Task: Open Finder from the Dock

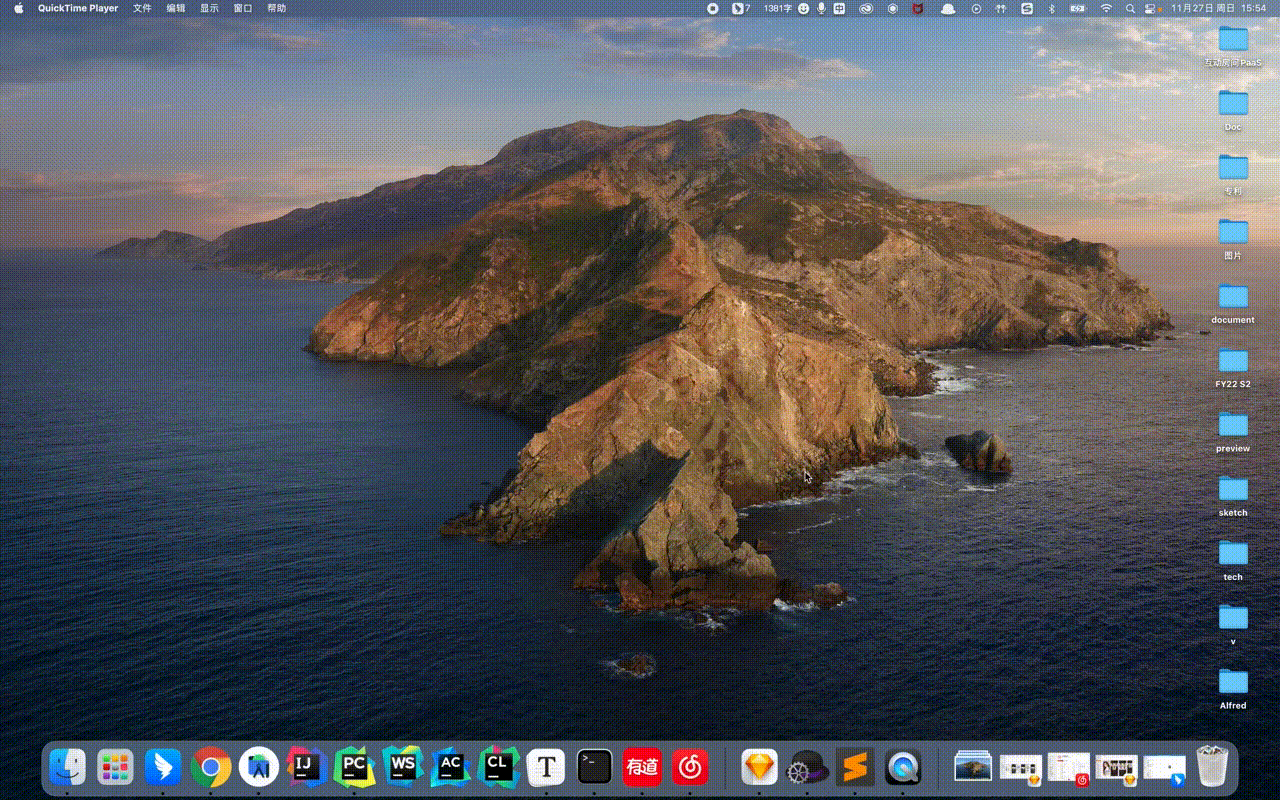Action: 67,767
